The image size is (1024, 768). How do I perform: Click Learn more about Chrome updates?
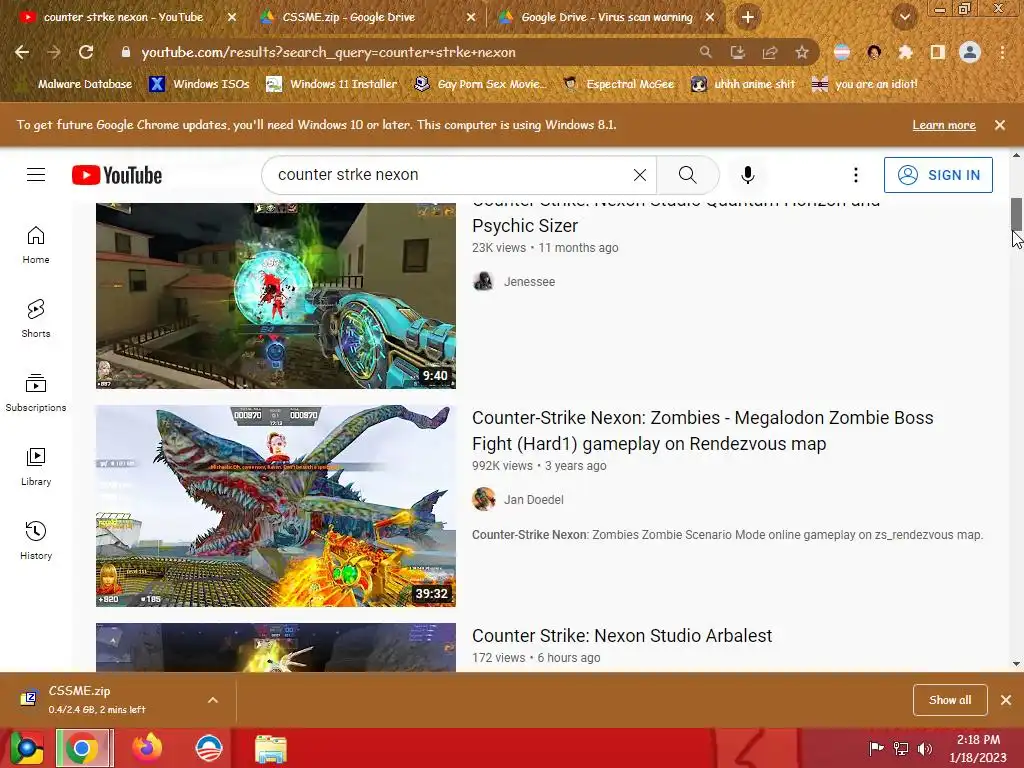[944, 125]
